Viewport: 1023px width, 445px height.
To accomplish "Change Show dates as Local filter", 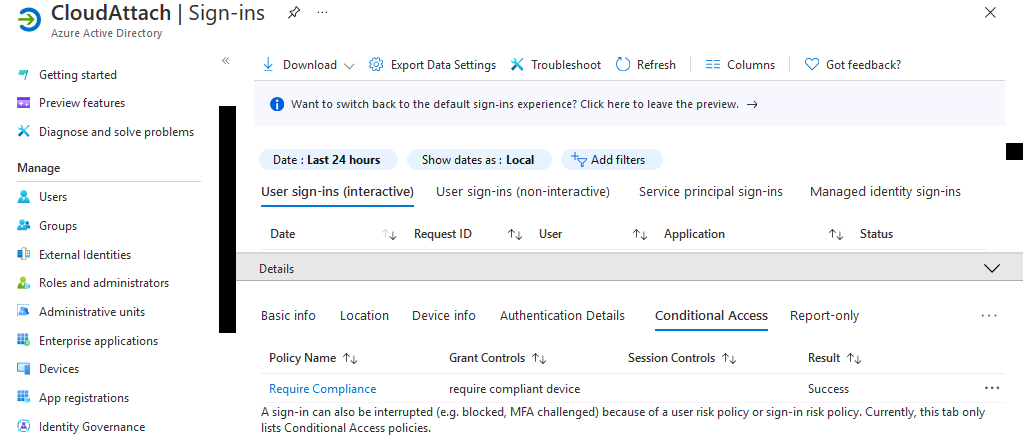I will [479, 160].
